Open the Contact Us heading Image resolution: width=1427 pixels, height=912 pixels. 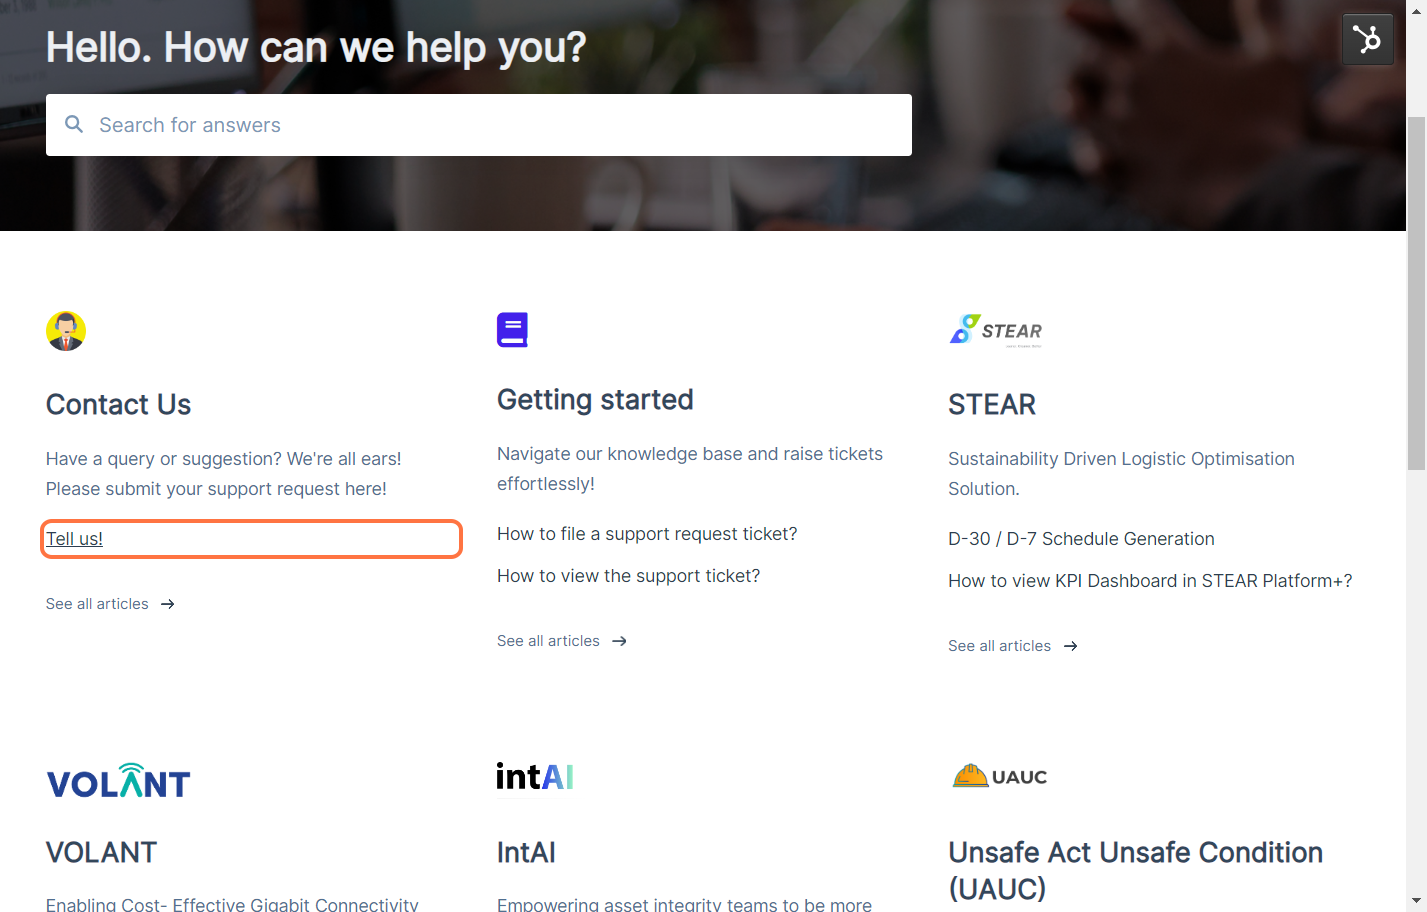click(118, 405)
